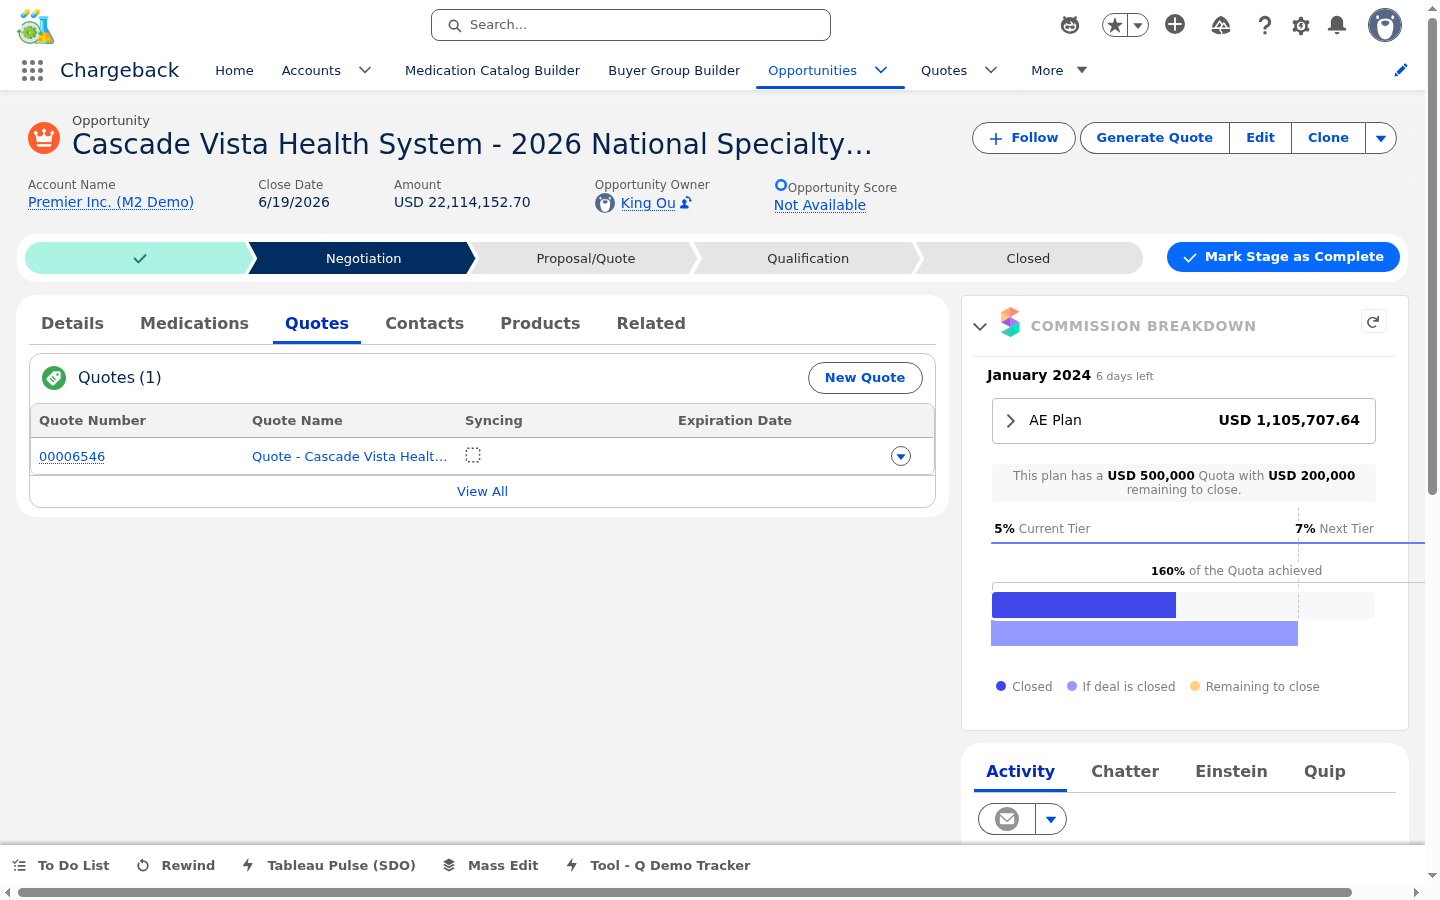Open the Global Actions plus icon
This screenshot has height=900, width=1440.
[x=1175, y=25]
